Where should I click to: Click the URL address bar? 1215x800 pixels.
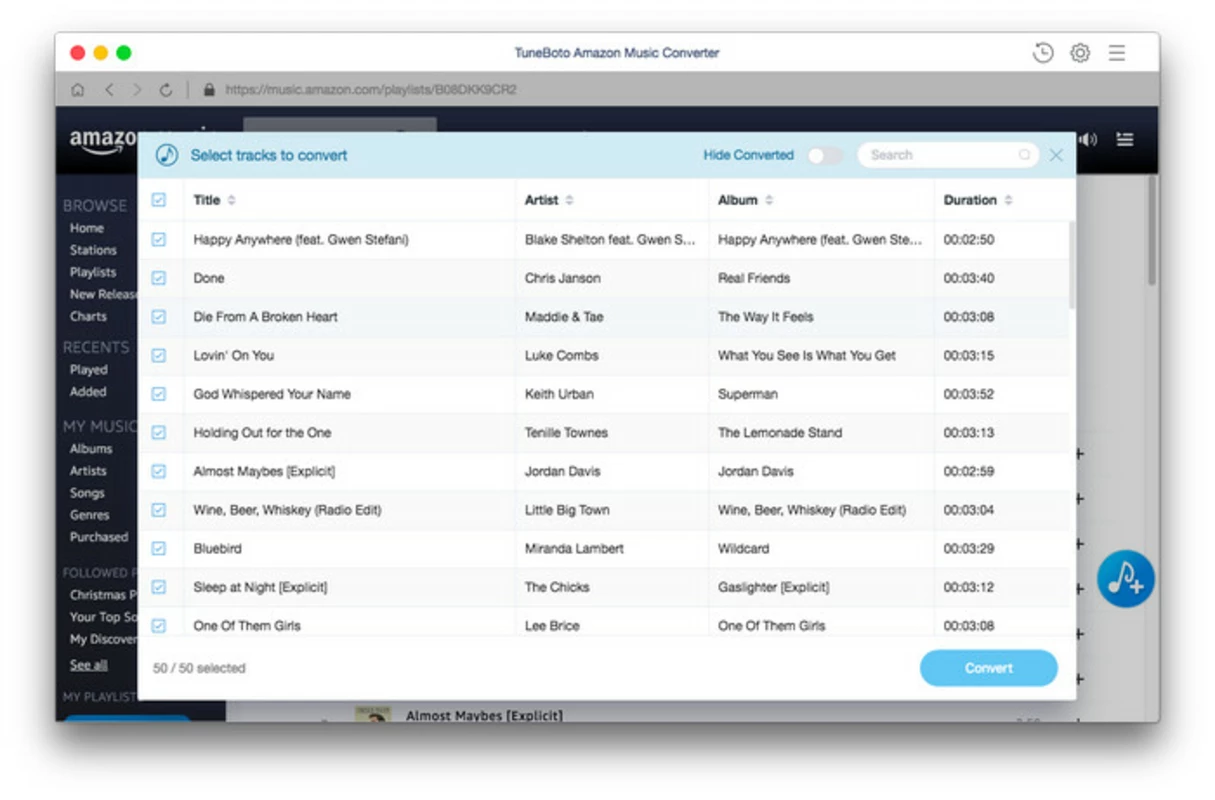coord(371,90)
